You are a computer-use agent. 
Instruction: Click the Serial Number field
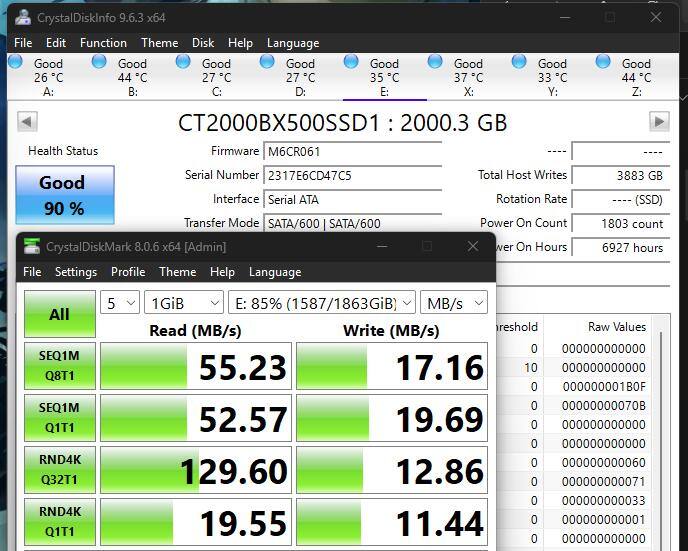pos(352,175)
